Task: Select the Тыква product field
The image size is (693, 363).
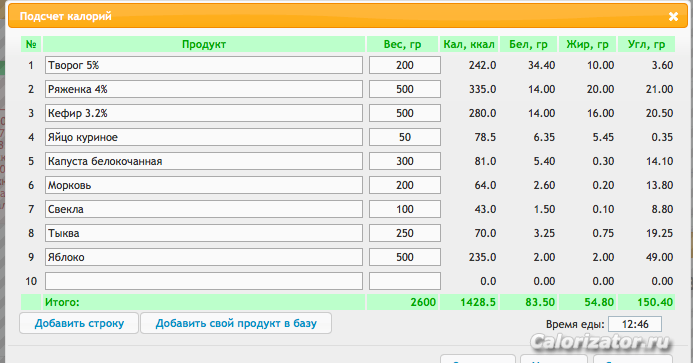Action: click(x=204, y=233)
